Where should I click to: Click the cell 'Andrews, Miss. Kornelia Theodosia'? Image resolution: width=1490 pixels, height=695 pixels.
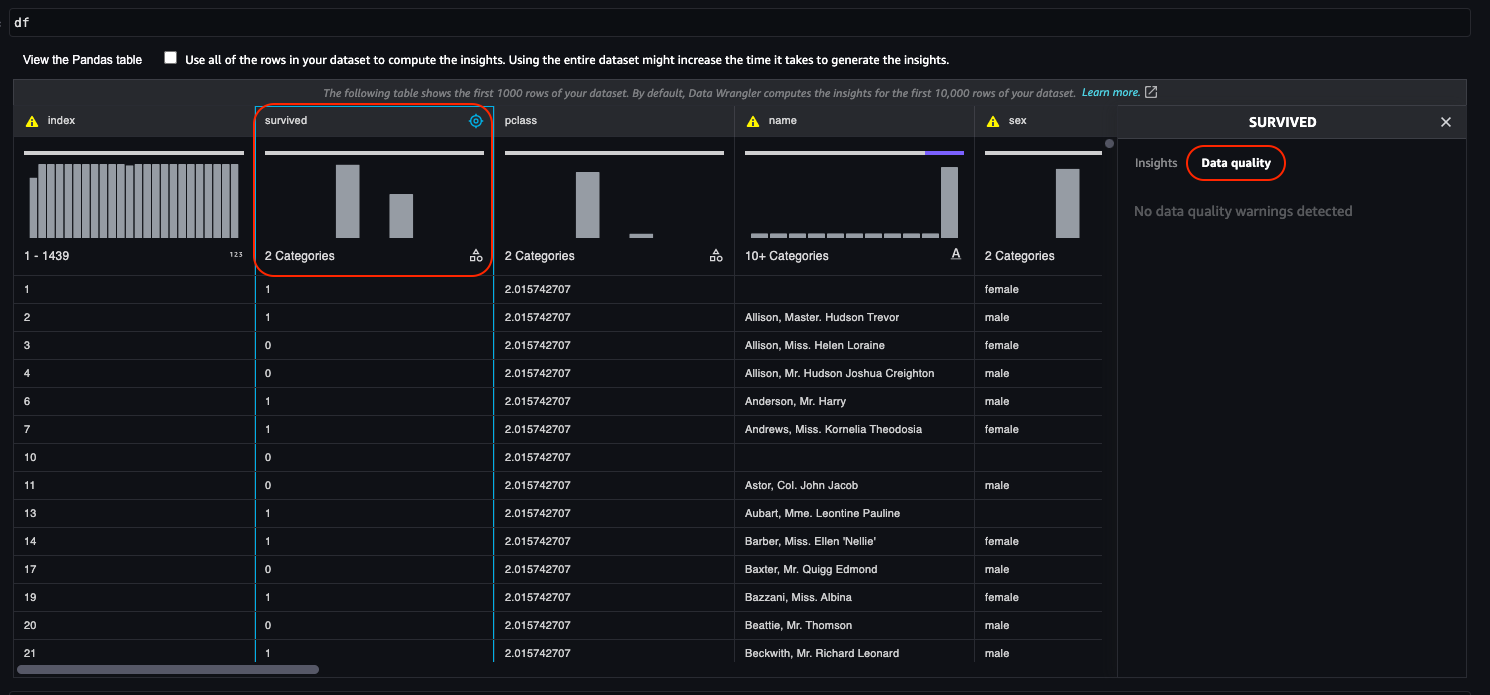pyautogui.click(x=833, y=429)
